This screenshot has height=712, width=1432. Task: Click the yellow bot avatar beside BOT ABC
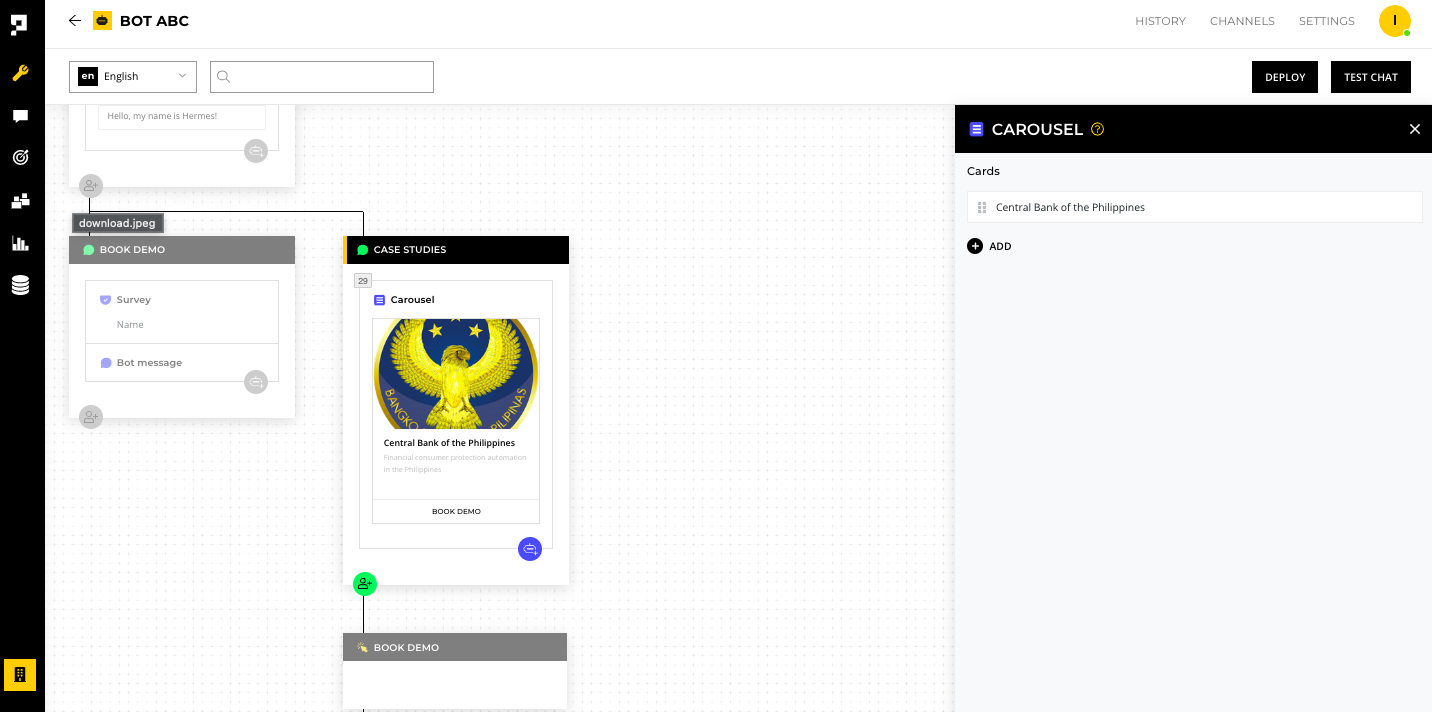coord(102,21)
